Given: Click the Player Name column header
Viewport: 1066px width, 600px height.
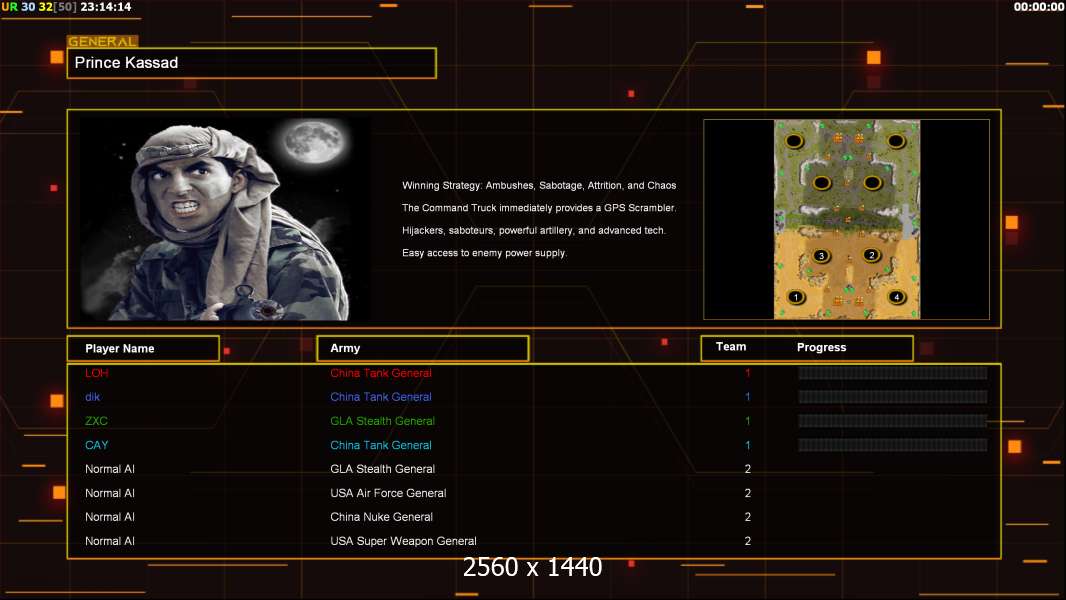Looking at the screenshot, I should click(x=143, y=349).
